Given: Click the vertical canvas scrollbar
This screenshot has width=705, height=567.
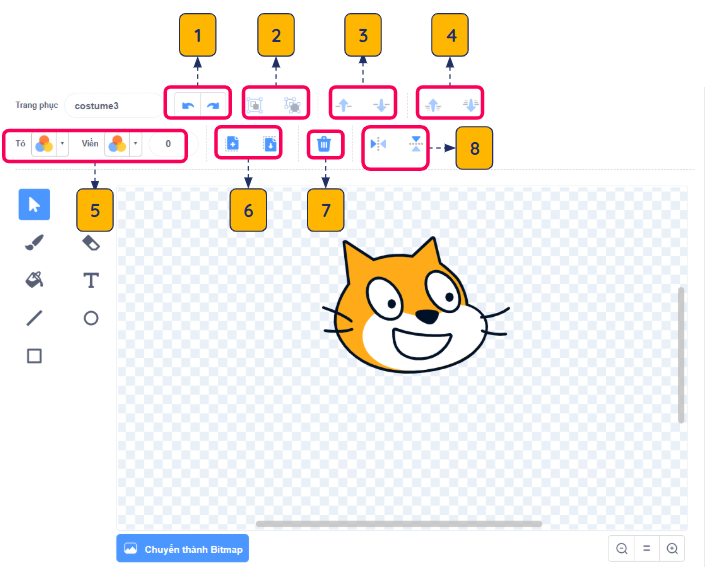Looking at the screenshot, I should 681,355.
